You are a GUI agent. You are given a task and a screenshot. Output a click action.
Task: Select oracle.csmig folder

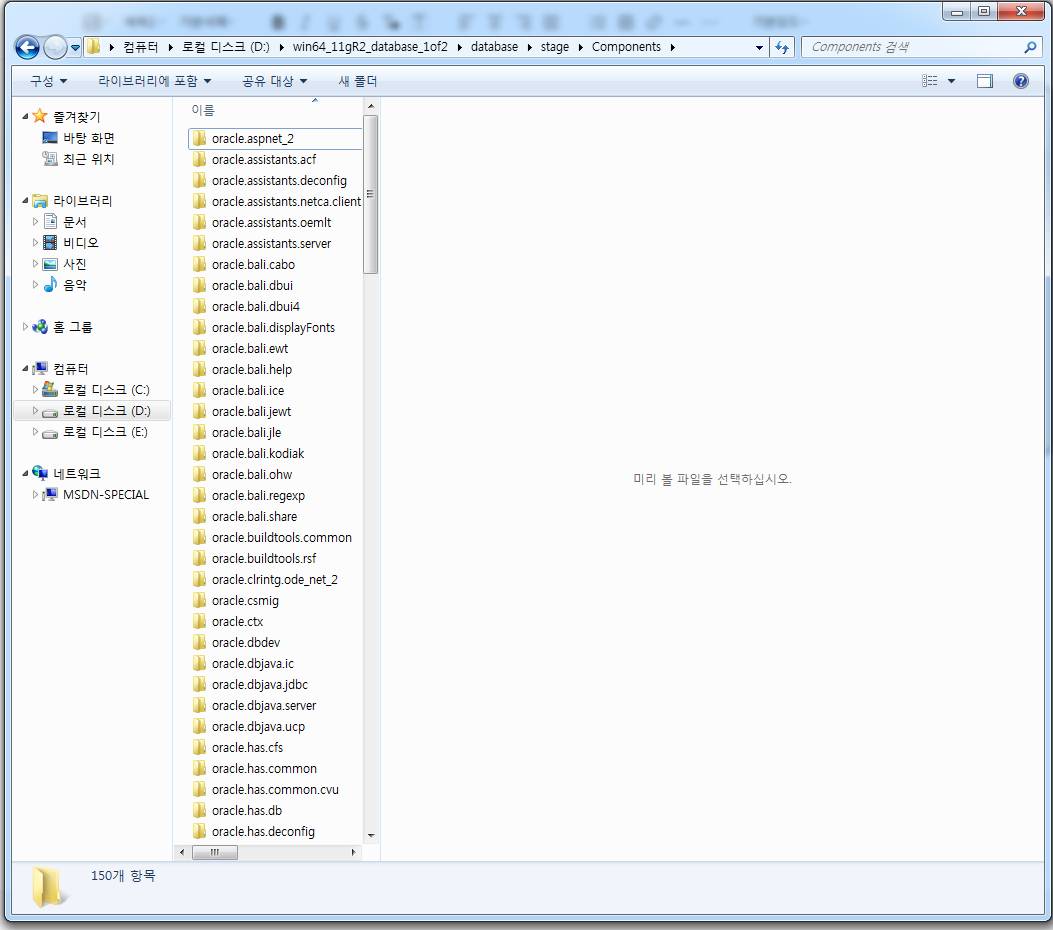tap(245, 600)
